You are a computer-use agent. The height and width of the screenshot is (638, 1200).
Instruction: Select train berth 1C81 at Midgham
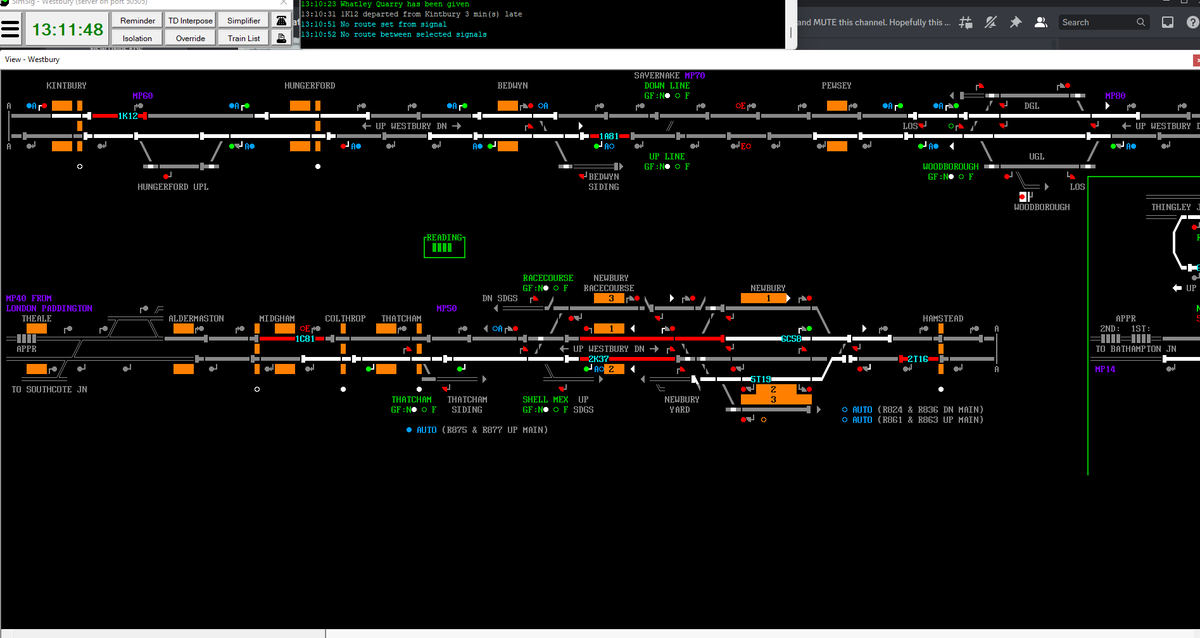point(306,339)
